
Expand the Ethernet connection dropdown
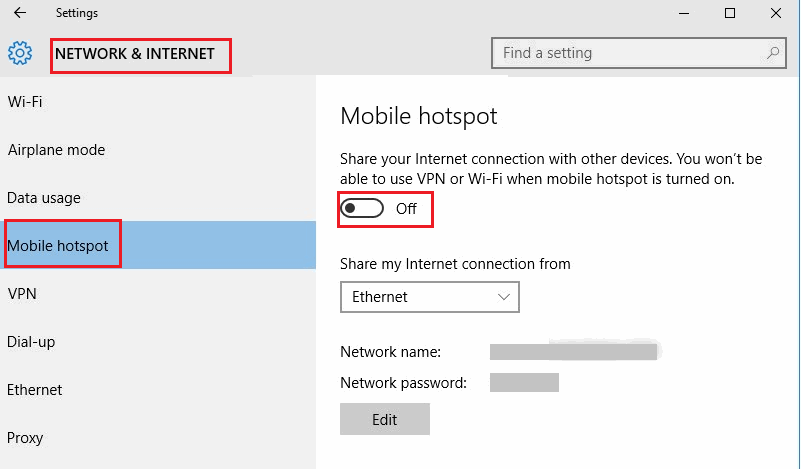430,297
